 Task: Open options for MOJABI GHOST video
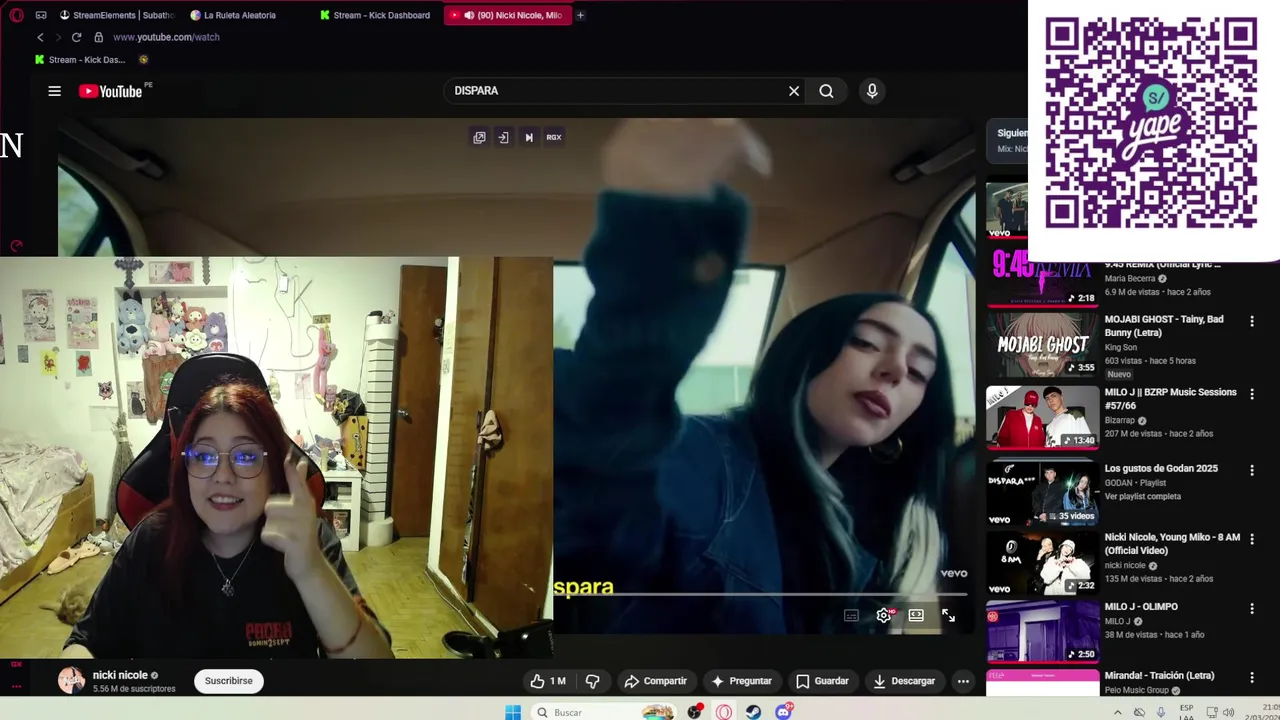point(1252,321)
